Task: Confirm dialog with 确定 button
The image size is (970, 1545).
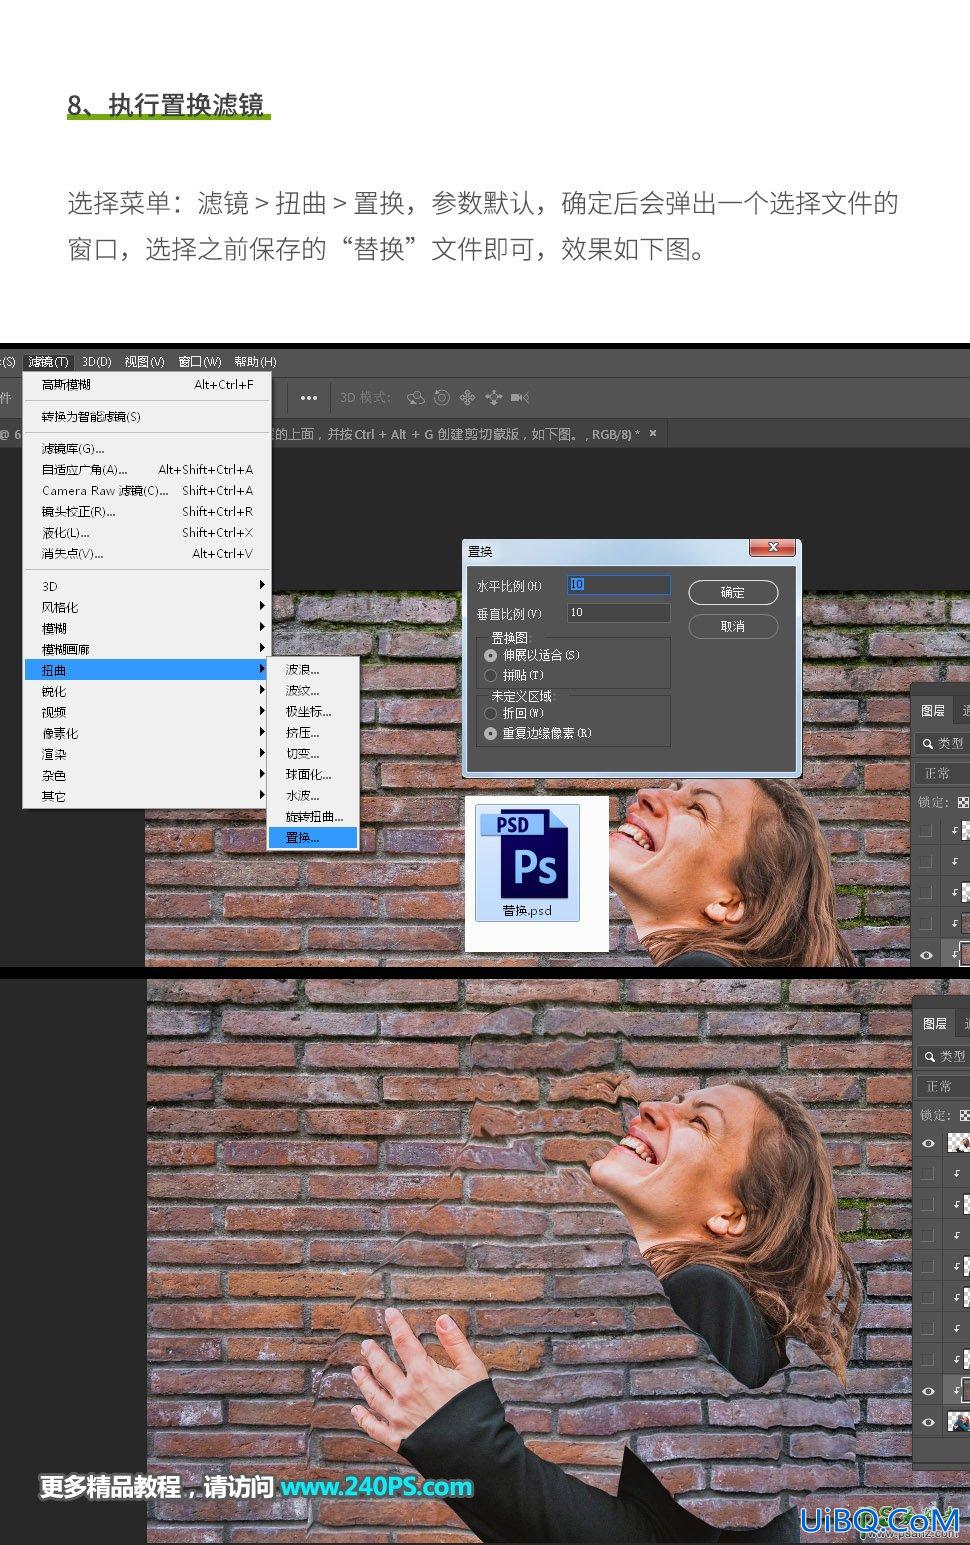Action: (x=733, y=592)
